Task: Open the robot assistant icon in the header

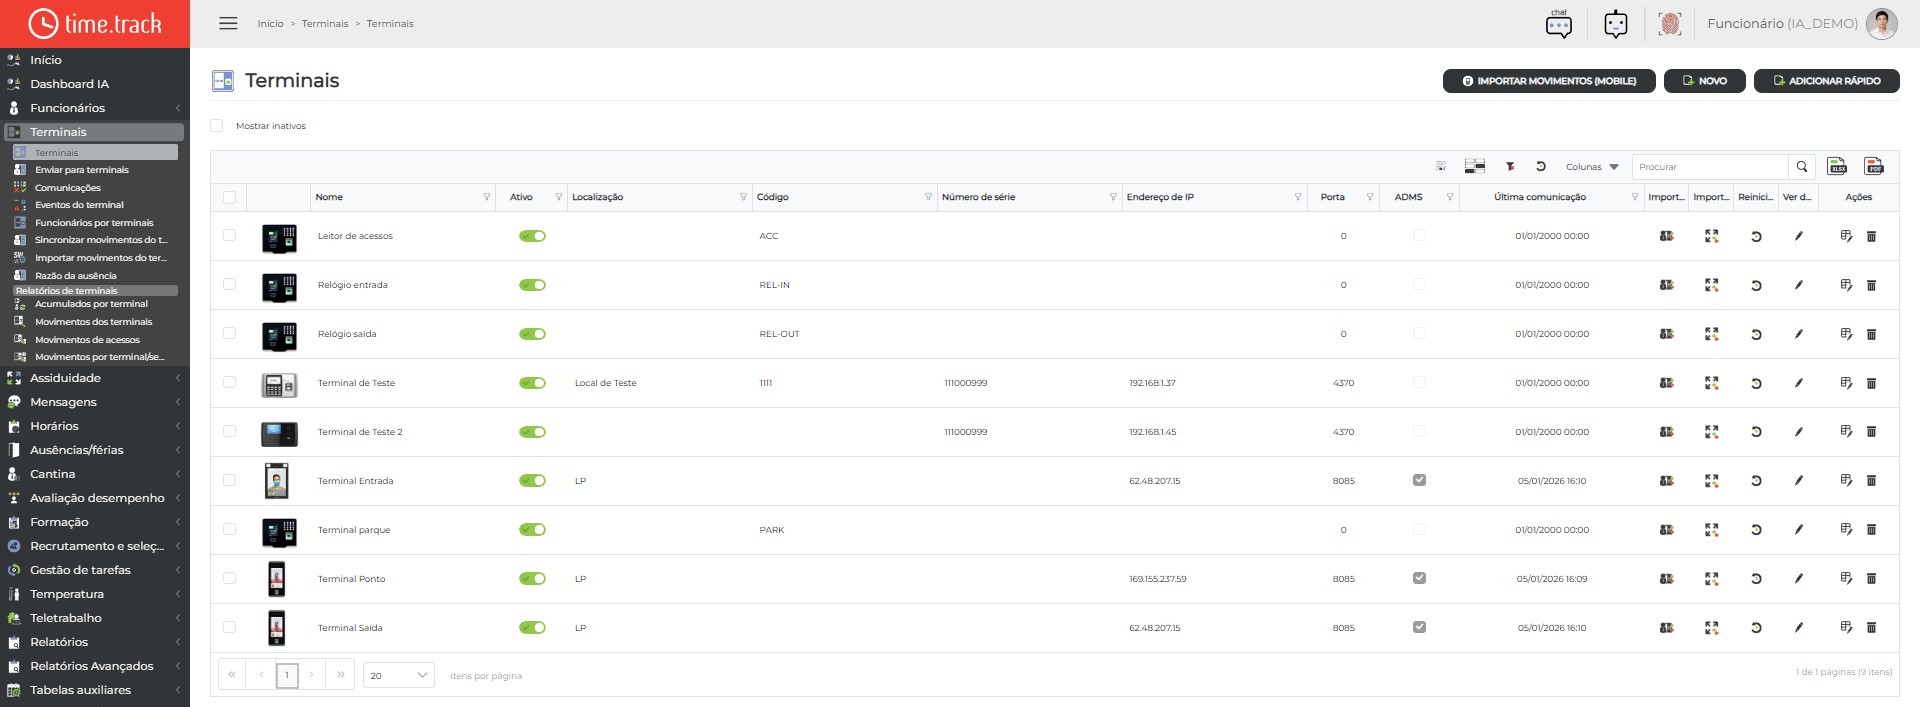Action: coord(1616,24)
